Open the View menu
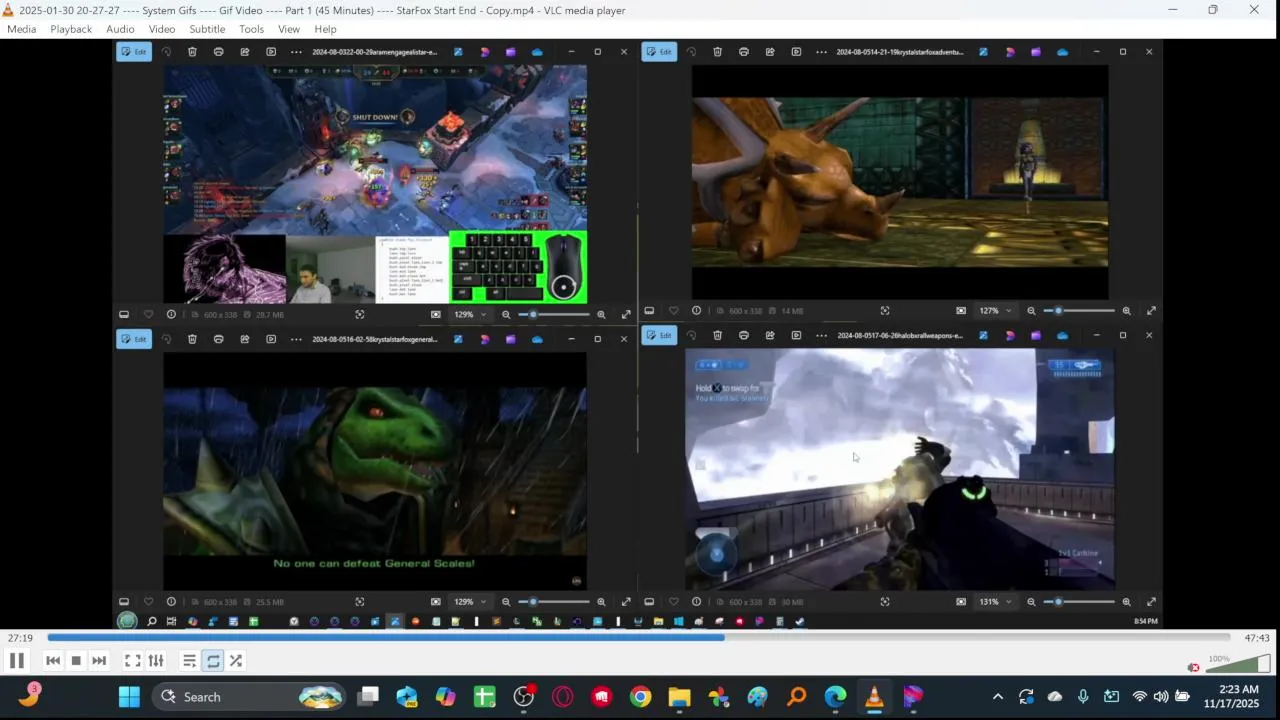Screen dimensions: 1280x720 (x=289, y=29)
